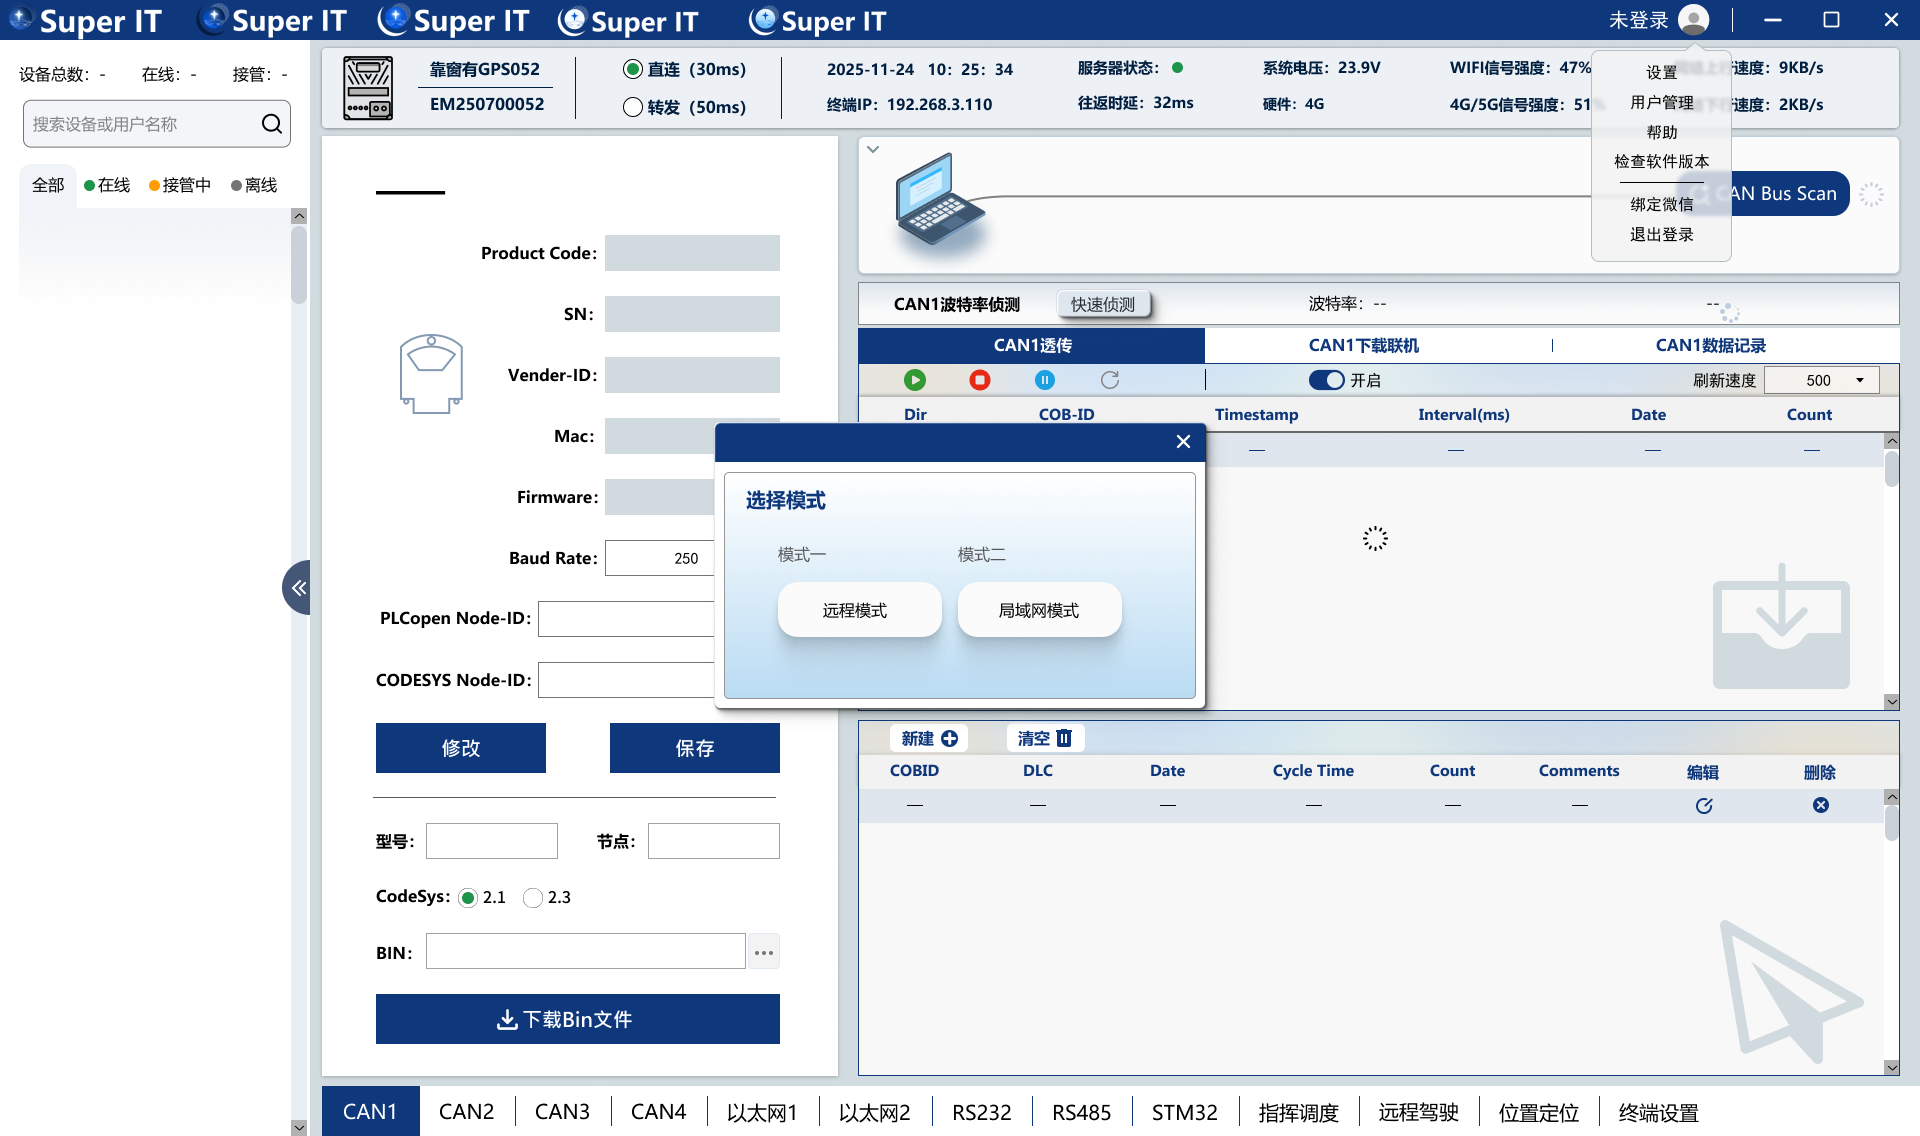
Task: Switch to the CAN1下载联机 tab
Action: (x=1363, y=346)
